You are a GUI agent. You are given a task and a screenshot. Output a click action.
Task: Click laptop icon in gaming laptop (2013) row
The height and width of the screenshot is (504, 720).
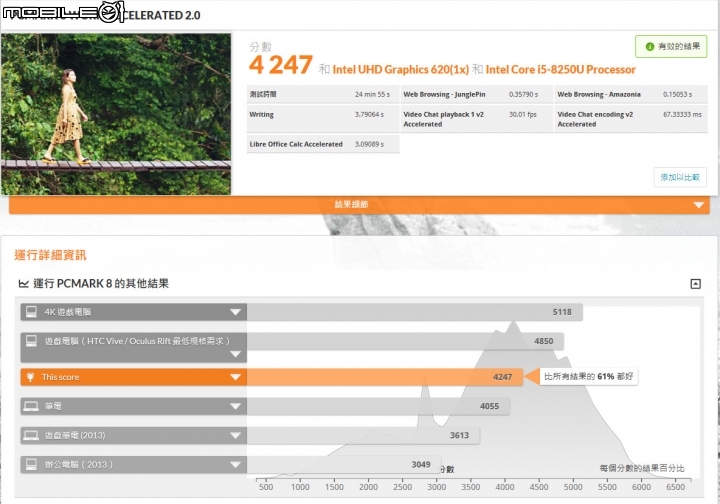click(x=31, y=435)
